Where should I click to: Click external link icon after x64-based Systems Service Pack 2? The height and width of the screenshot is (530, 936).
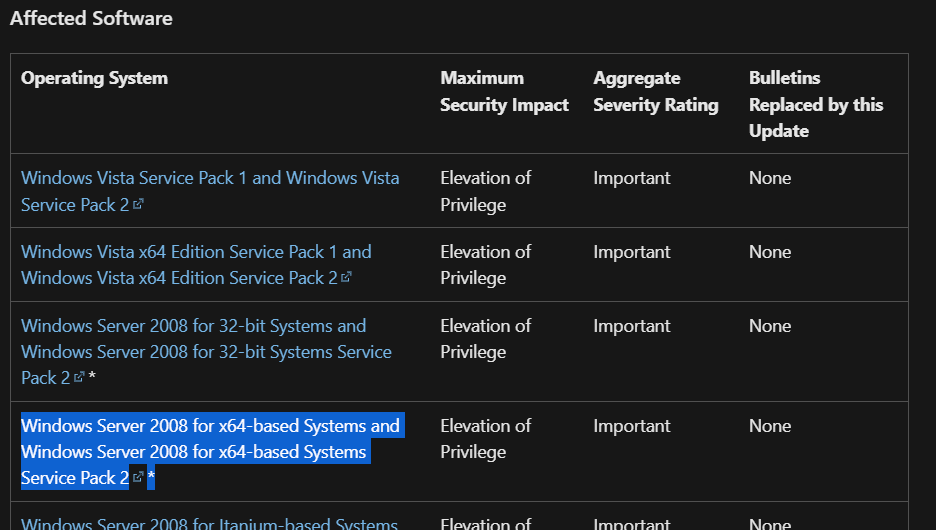click(138, 477)
